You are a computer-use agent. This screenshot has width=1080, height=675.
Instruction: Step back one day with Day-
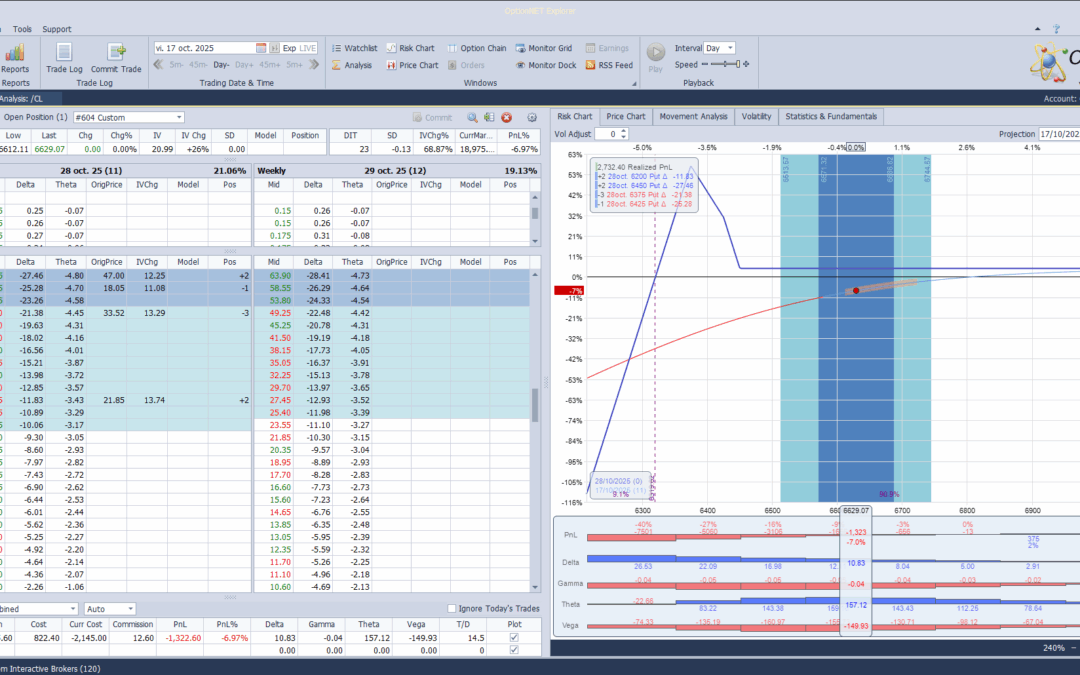pos(221,65)
